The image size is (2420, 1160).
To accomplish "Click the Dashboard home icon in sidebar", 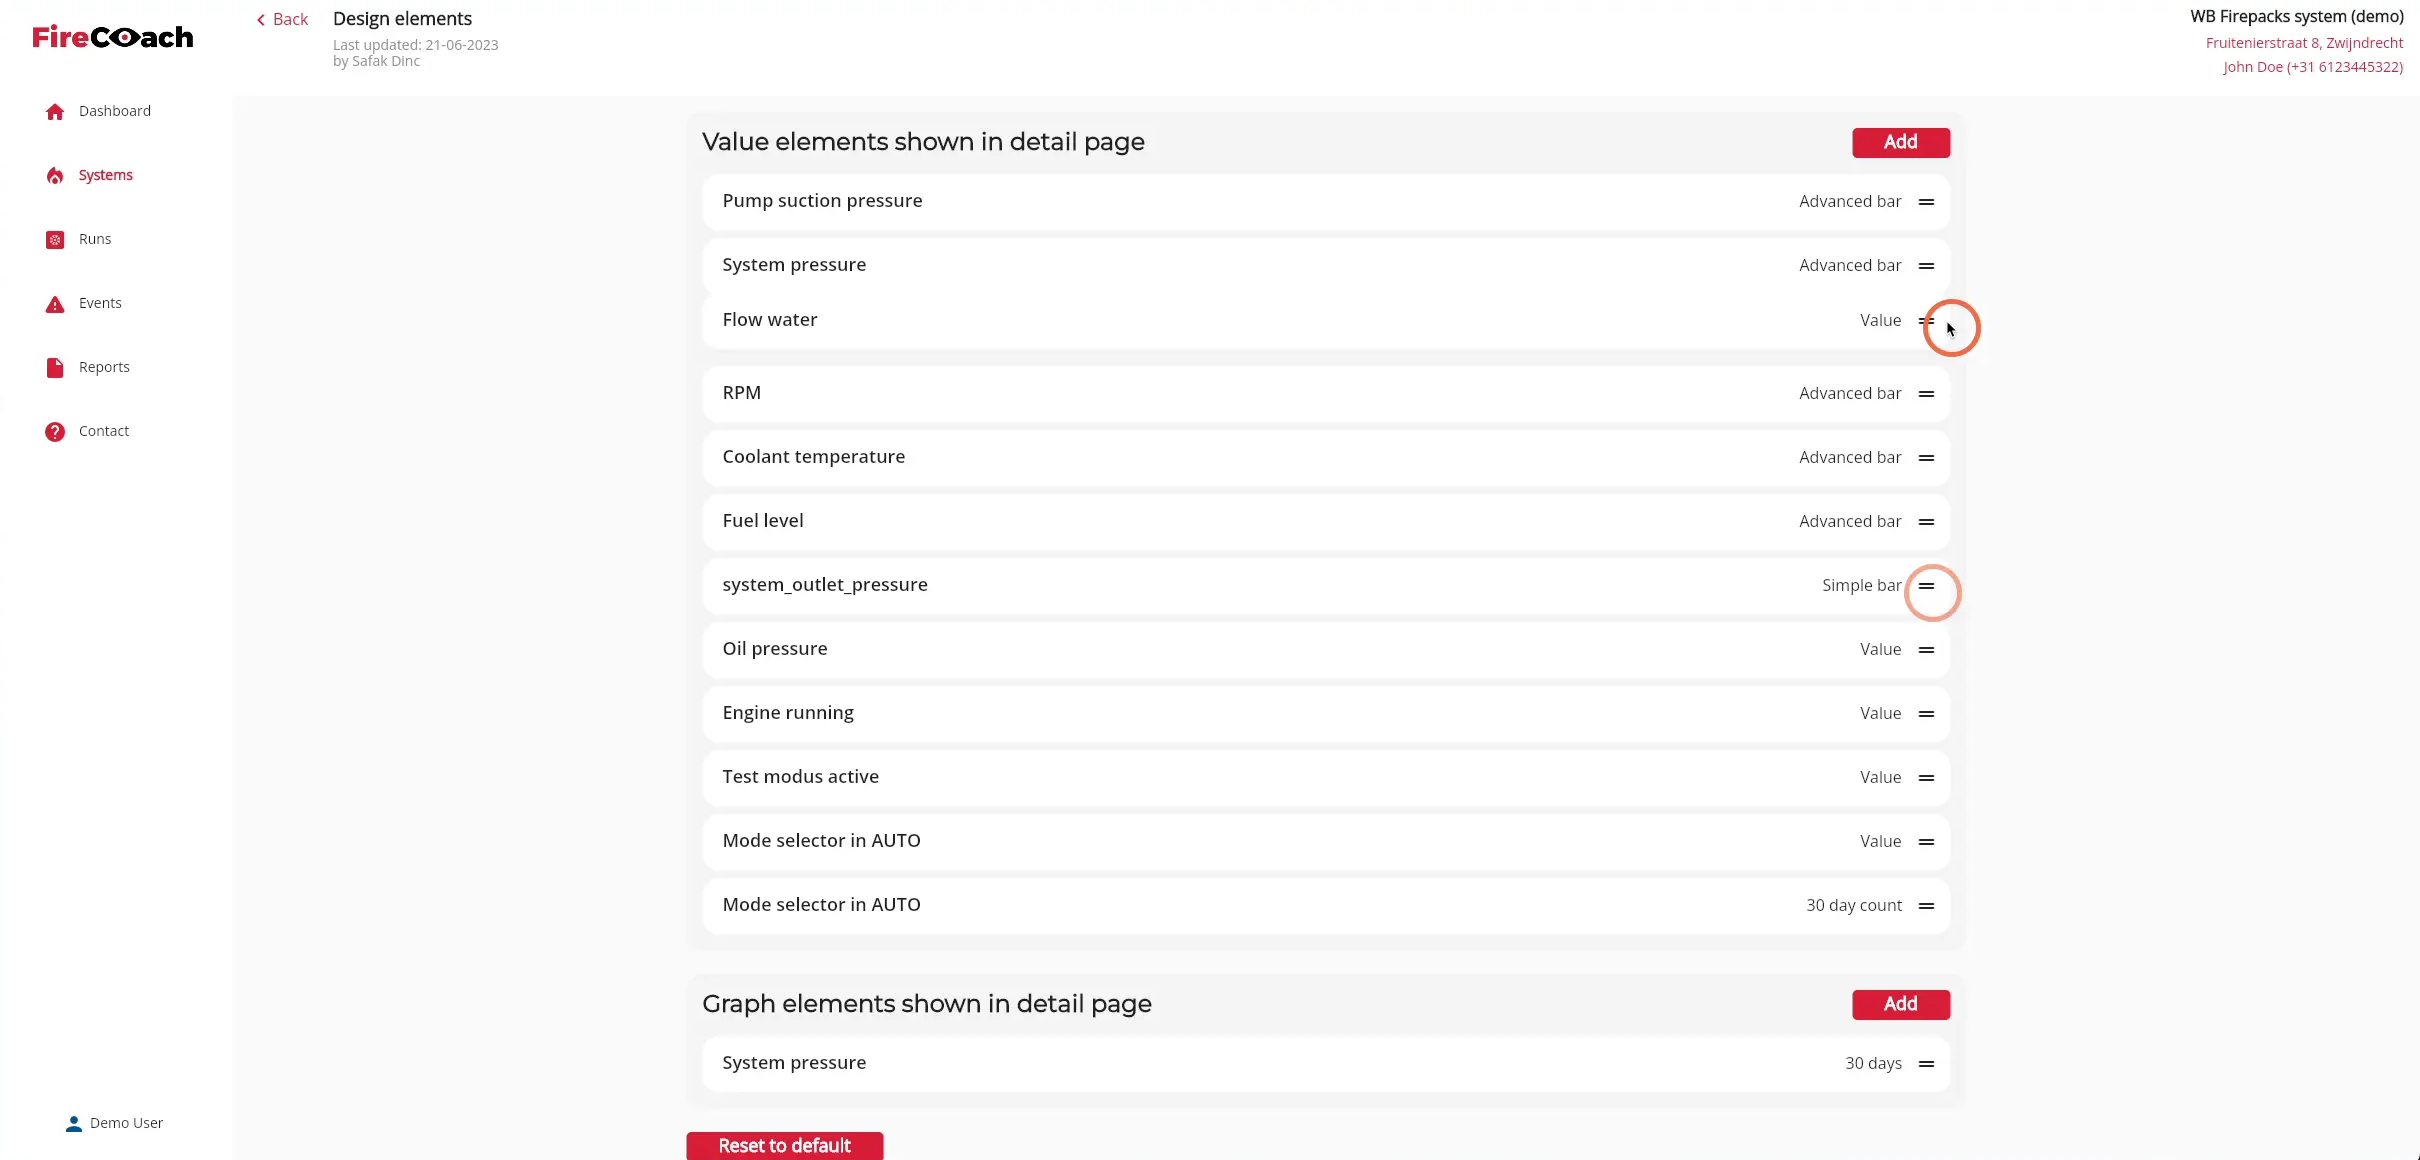I will 55,111.
